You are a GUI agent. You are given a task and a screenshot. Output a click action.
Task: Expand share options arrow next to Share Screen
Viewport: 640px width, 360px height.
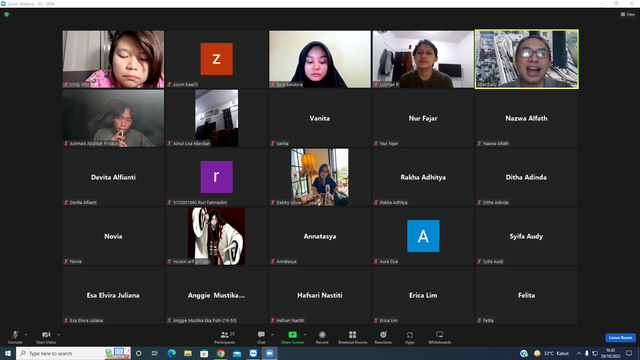pyautogui.click(x=305, y=335)
